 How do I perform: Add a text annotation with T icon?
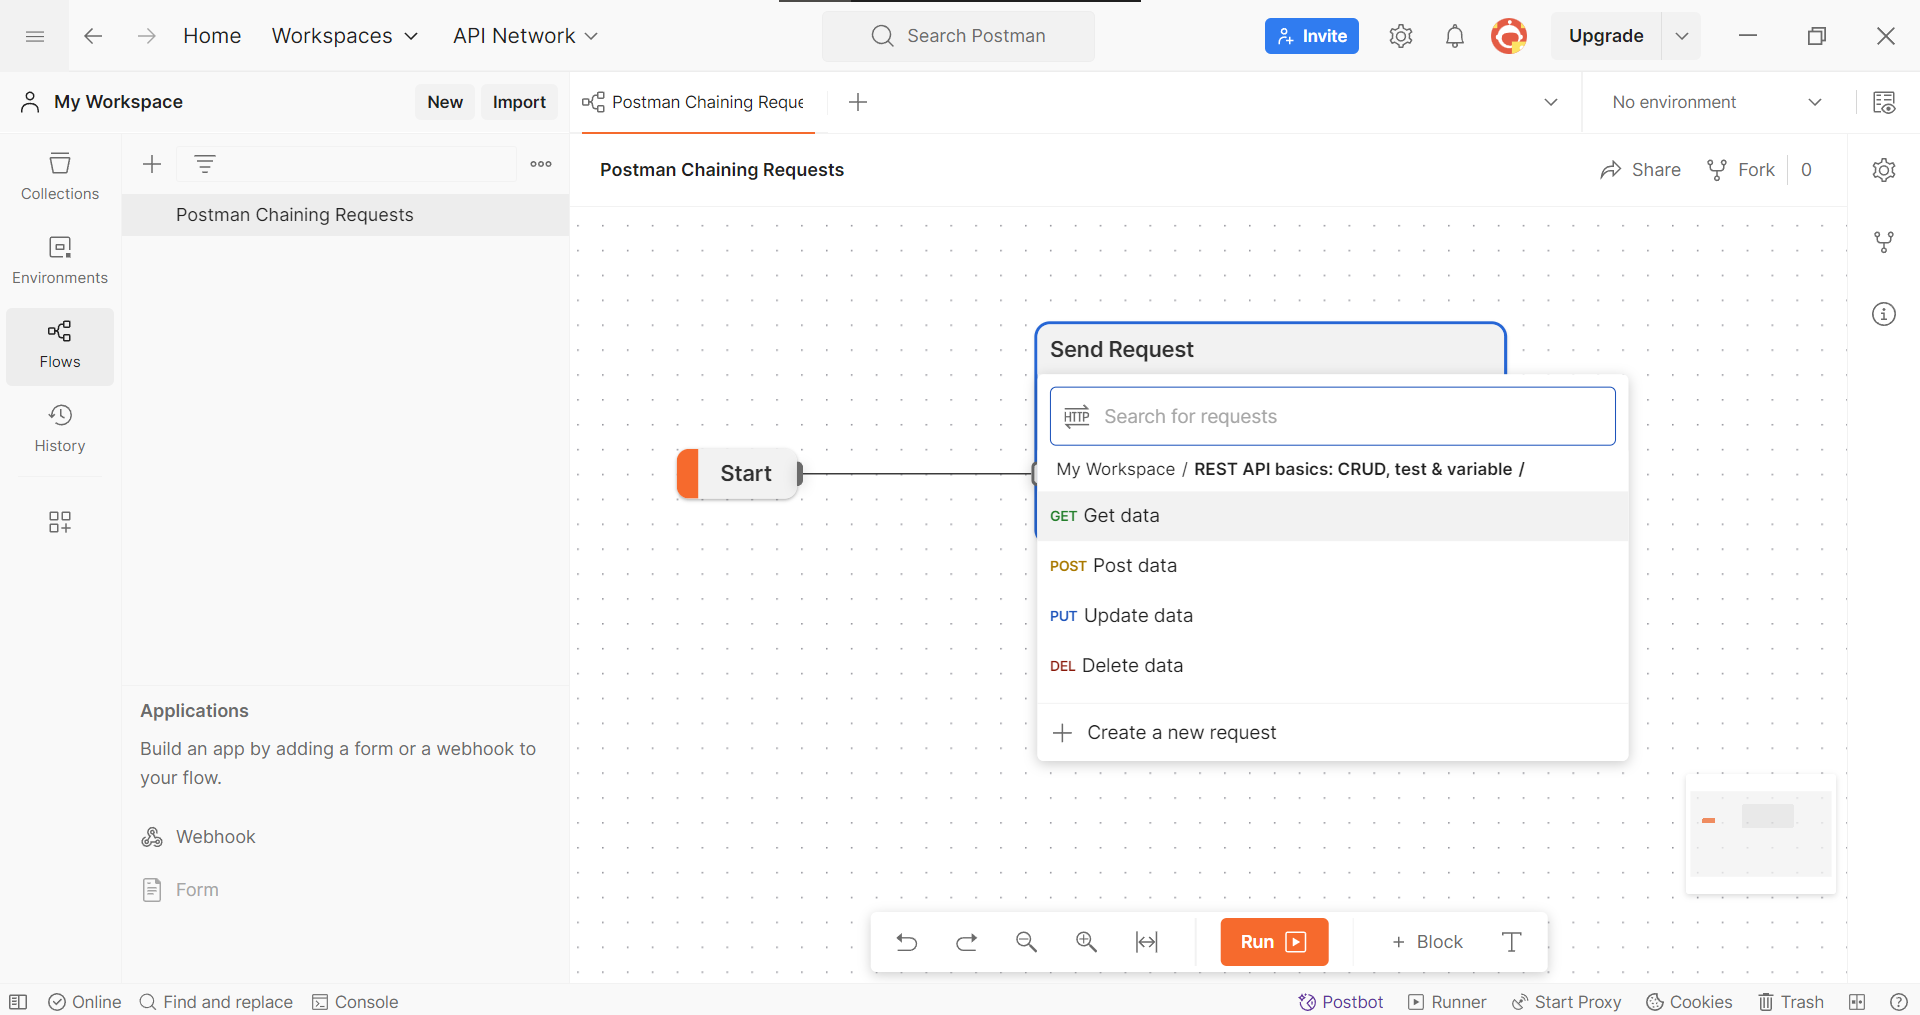coord(1512,942)
